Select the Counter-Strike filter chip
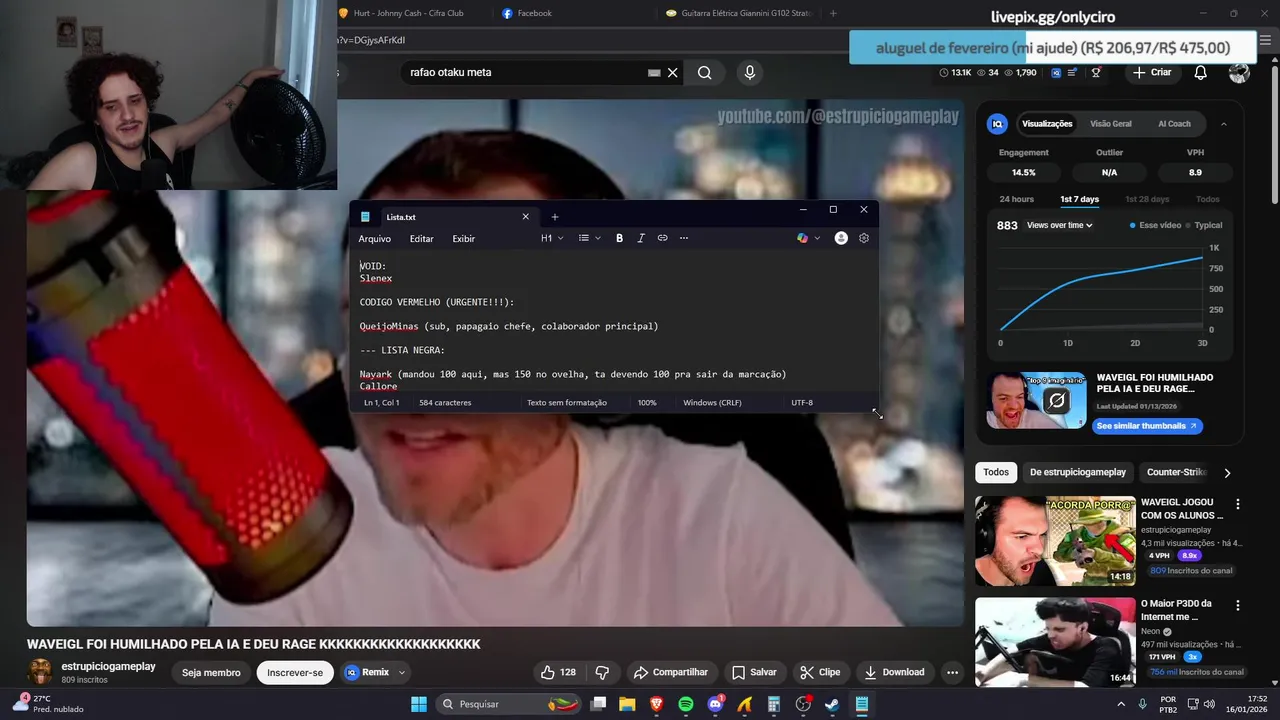The height and width of the screenshot is (720, 1280). [1176, 472]
